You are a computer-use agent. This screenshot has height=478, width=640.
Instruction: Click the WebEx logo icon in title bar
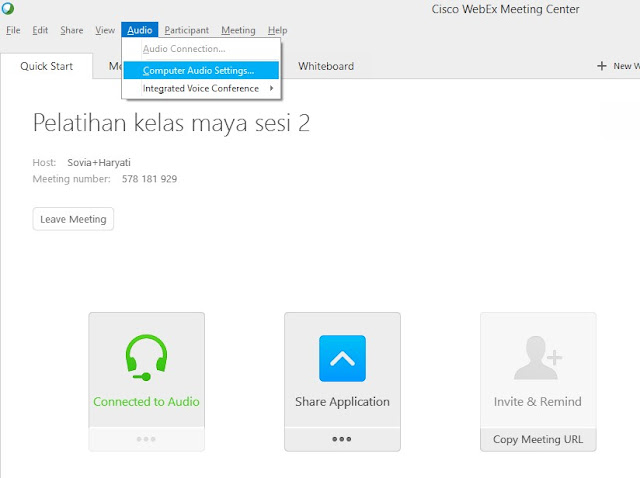tap(7, 8)
